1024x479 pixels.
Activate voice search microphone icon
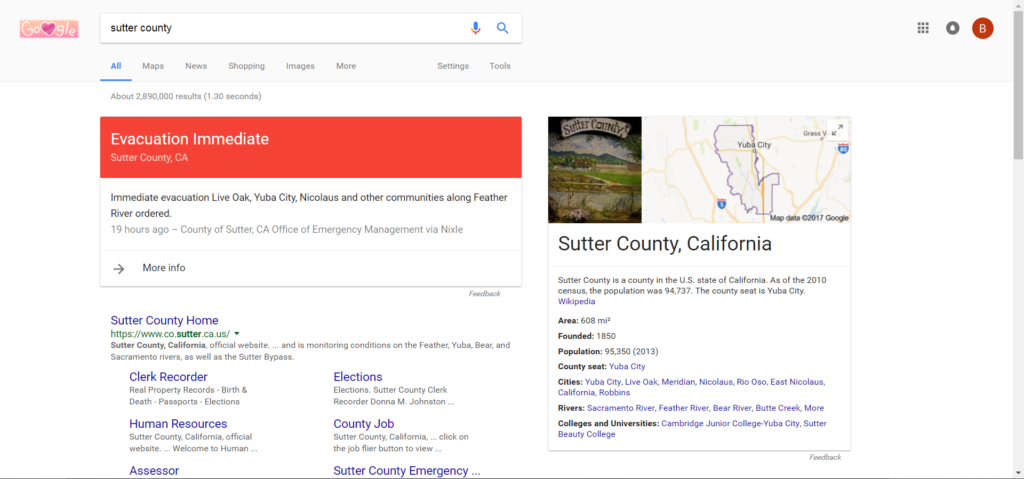tap(475, 28)
